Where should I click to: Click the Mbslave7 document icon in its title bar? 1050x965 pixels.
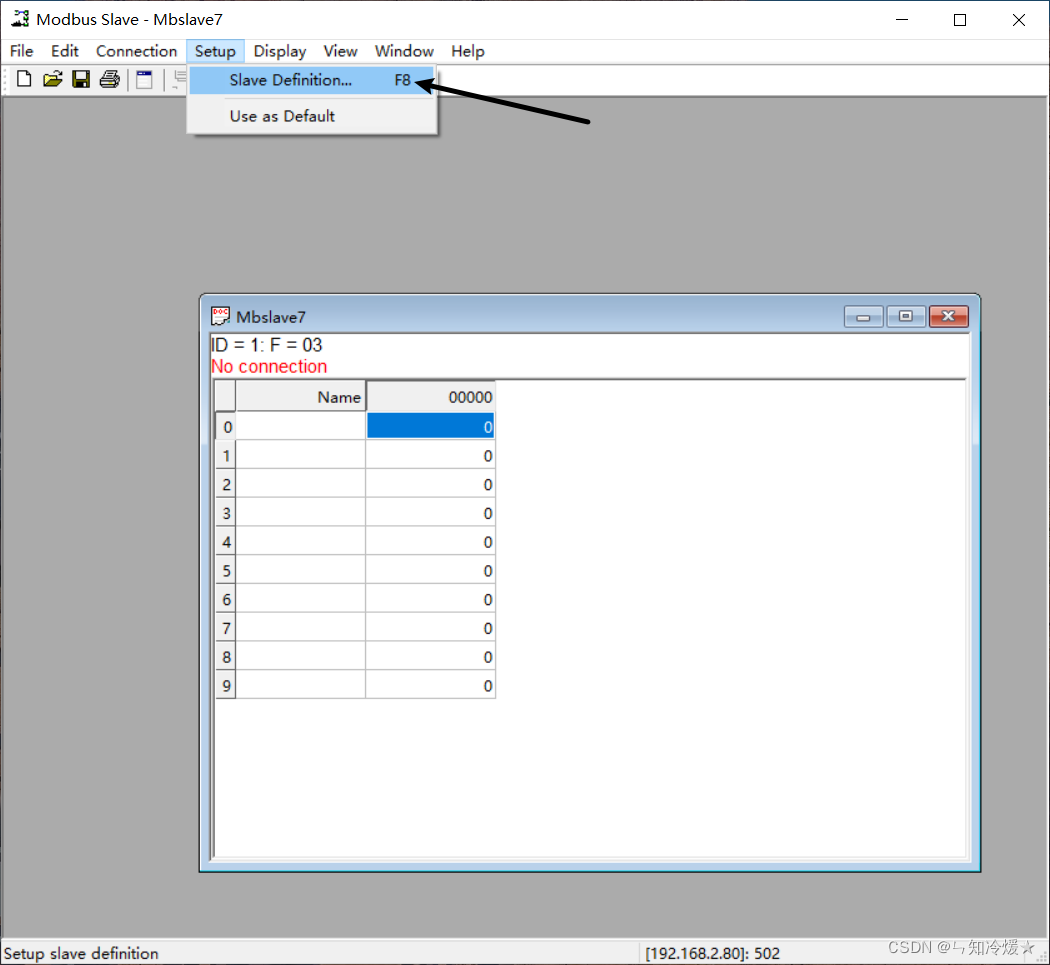tap(221, 316)
